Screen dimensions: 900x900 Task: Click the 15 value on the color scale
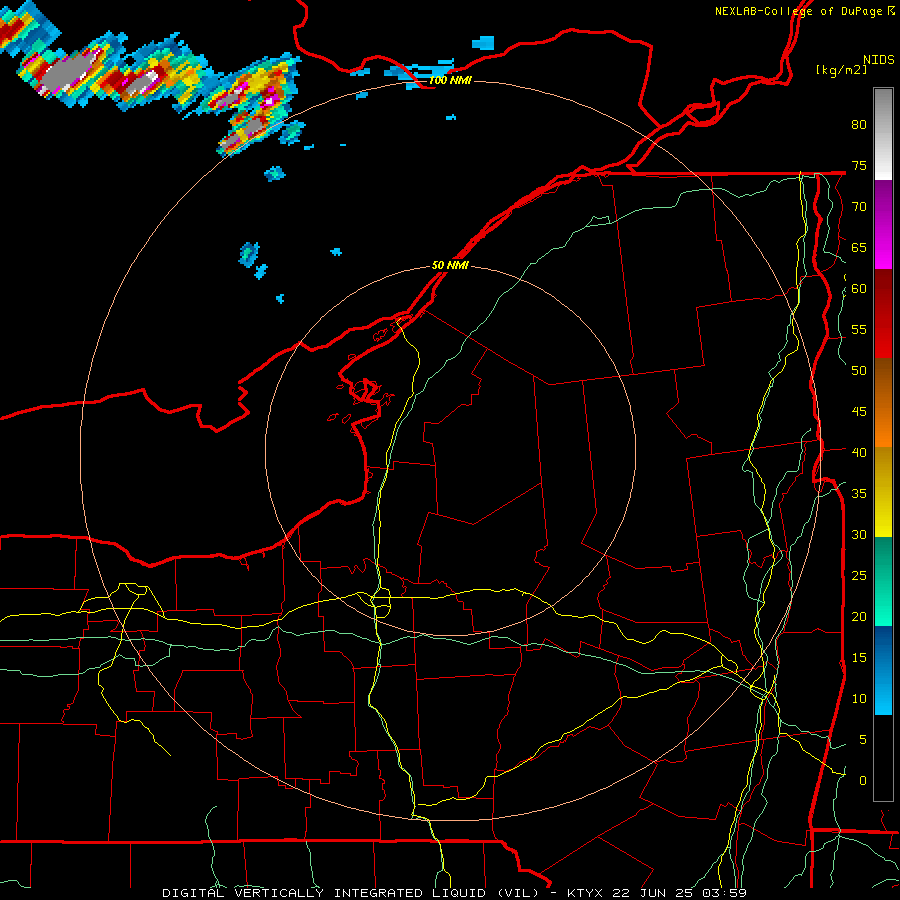point(859,658)
